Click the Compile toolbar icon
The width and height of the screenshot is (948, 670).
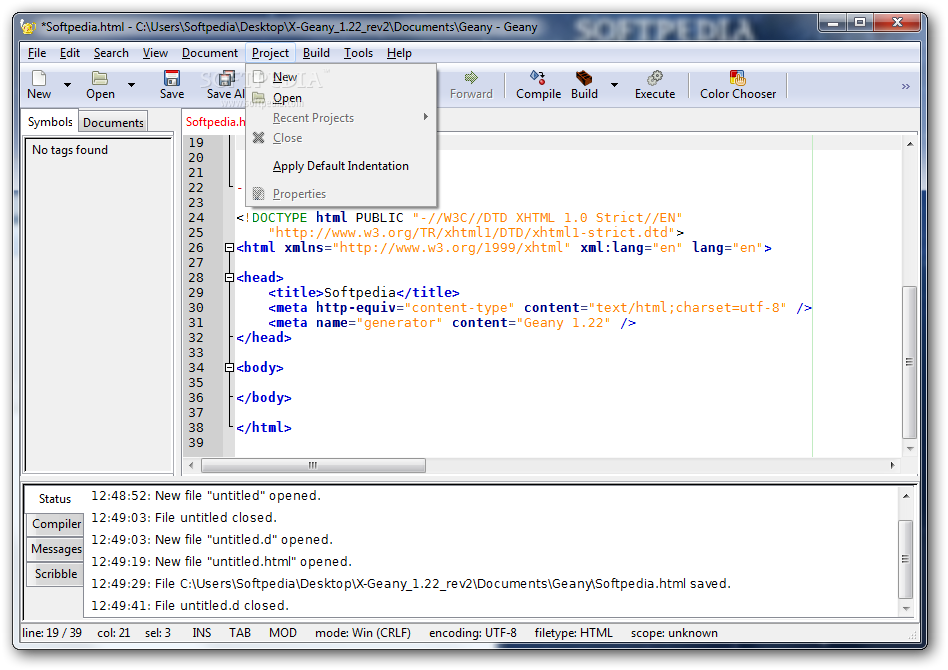[x=537, y=77]
